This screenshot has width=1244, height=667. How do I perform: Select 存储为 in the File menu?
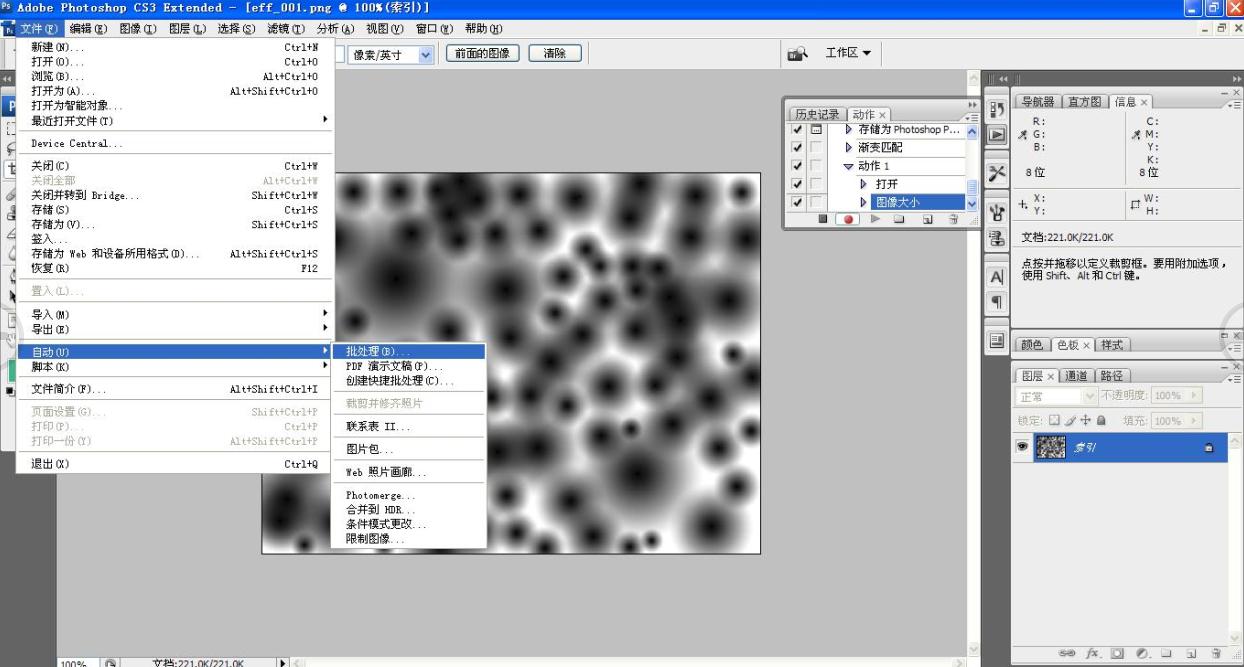pyautogui.click(x=175, y=224)
